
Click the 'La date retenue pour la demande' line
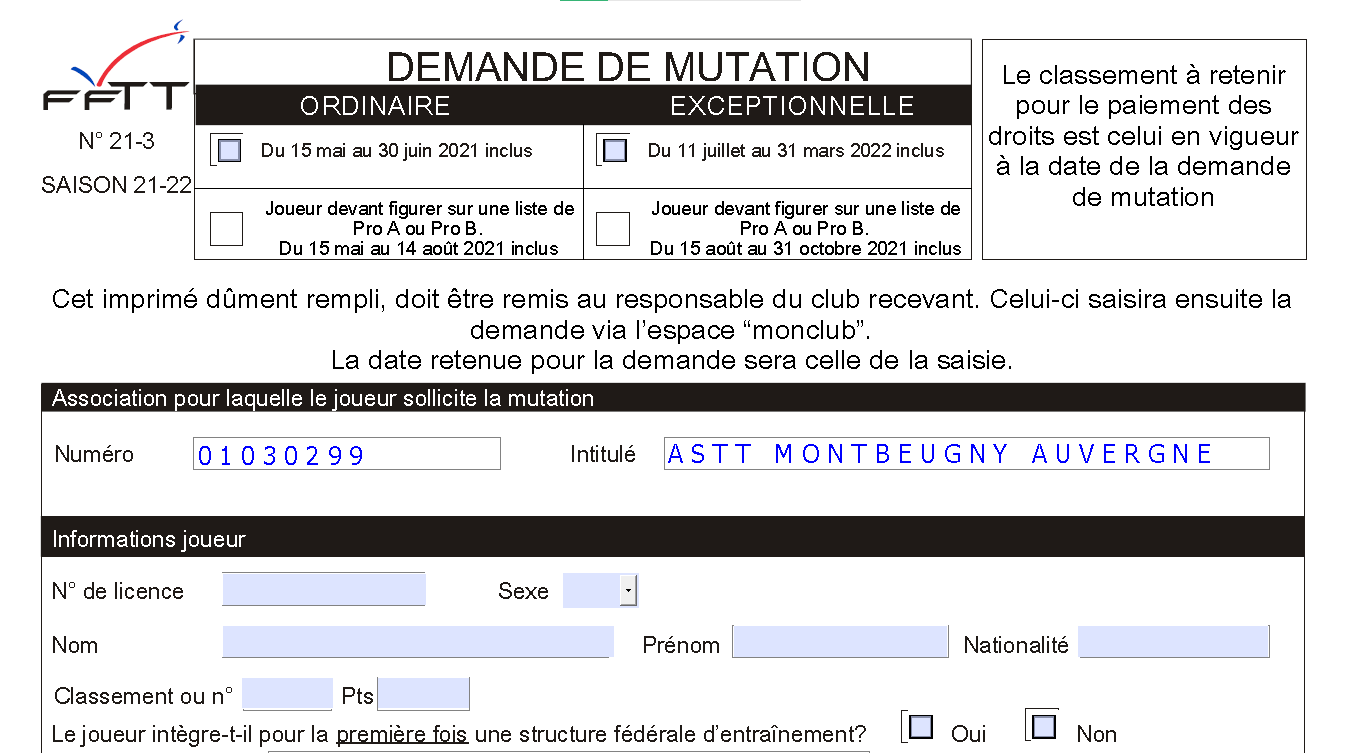pyautogui.click(x=672, y=361)
